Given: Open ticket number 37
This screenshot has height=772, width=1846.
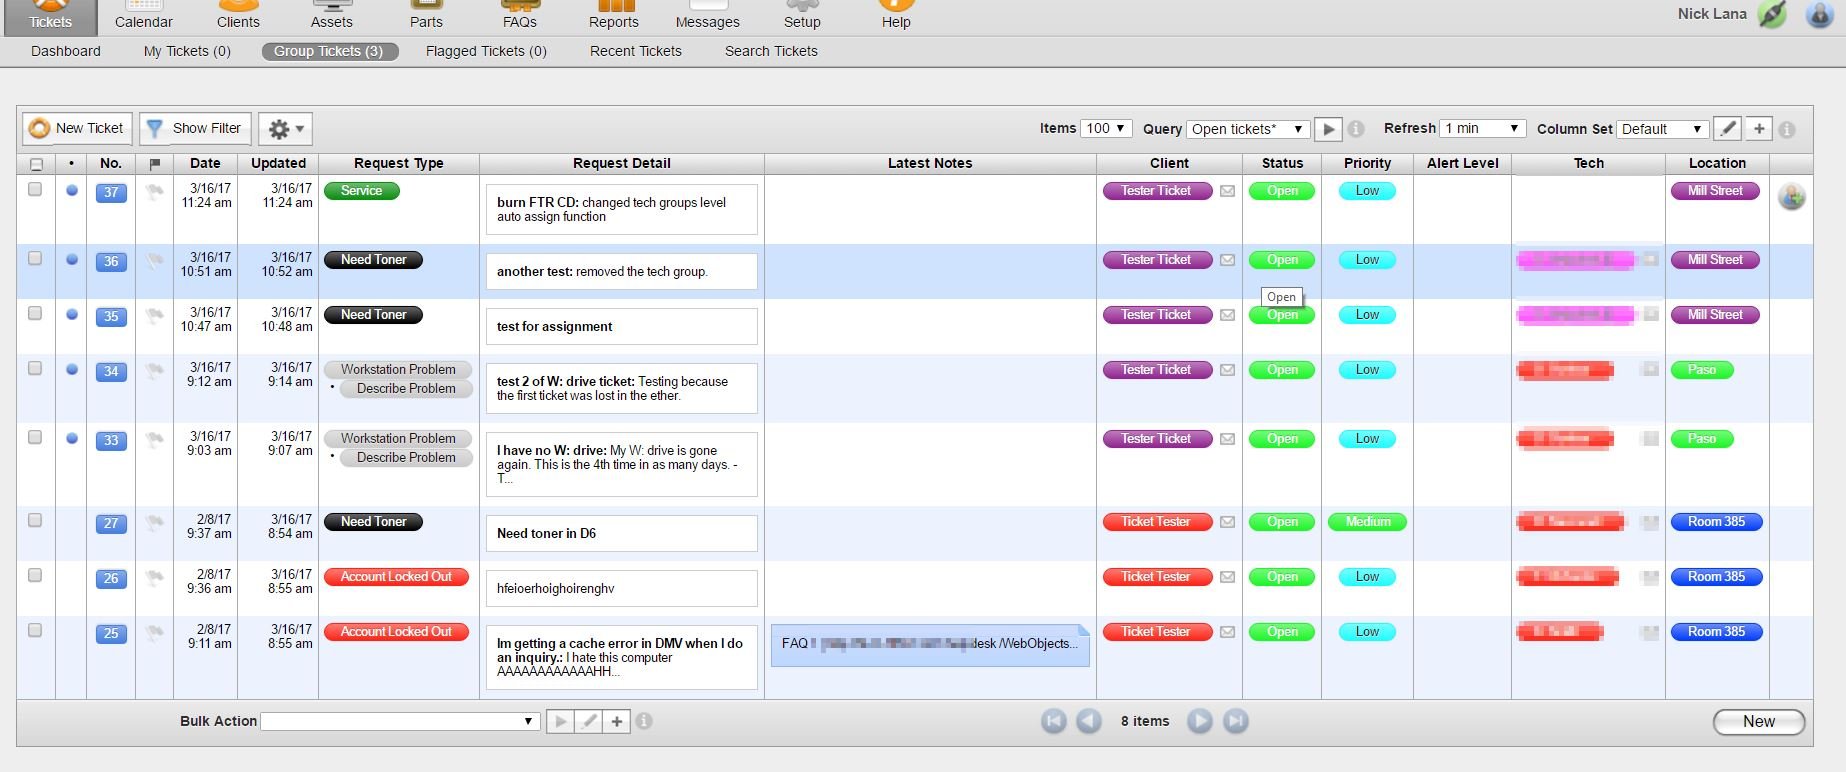Looking at the screenshot, I should click(111, 192).
